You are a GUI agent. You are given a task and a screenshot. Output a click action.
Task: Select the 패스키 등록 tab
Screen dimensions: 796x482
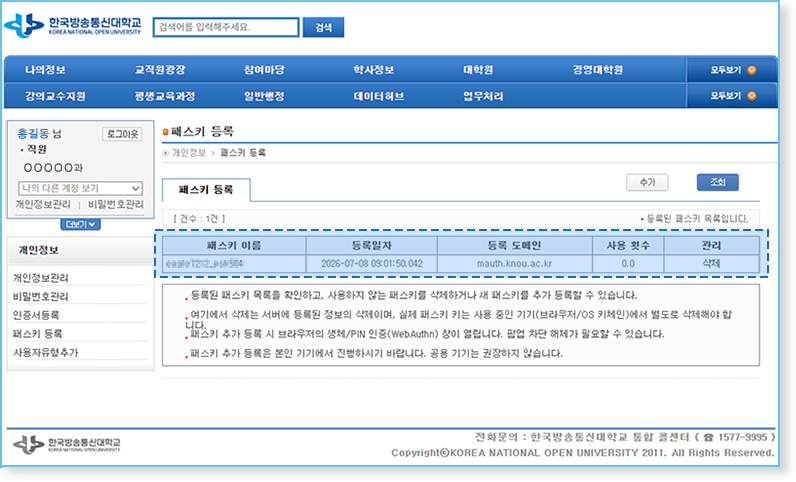click(x=206, y=190)
